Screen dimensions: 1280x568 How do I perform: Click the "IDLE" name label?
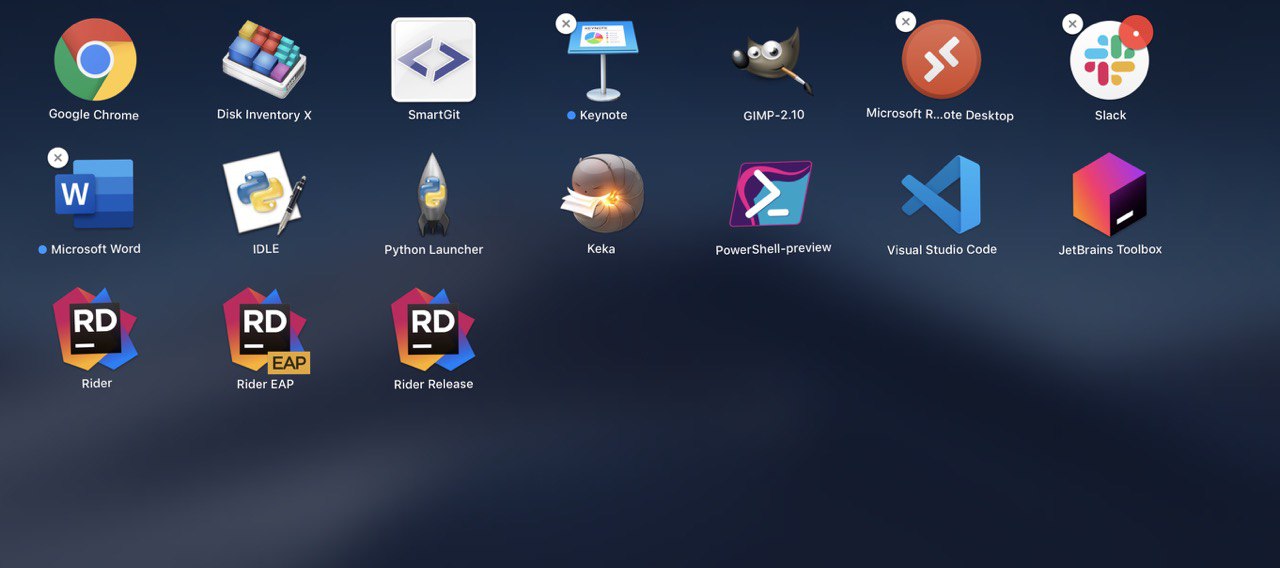(266, 249)
